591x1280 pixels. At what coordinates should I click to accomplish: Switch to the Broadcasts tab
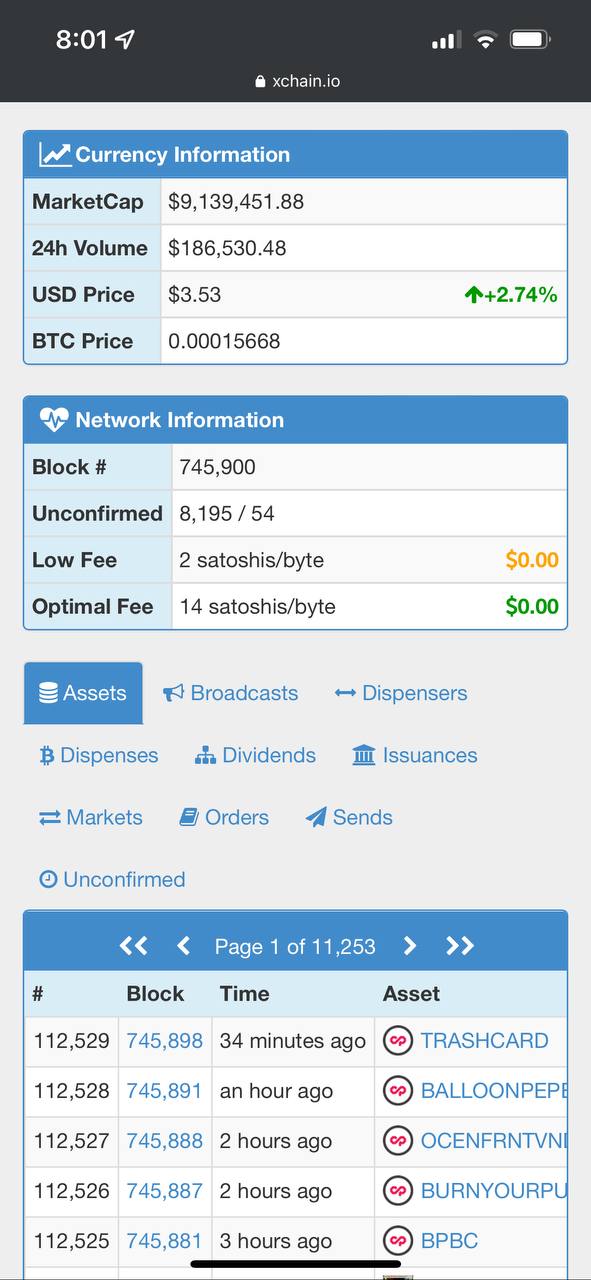230,693
